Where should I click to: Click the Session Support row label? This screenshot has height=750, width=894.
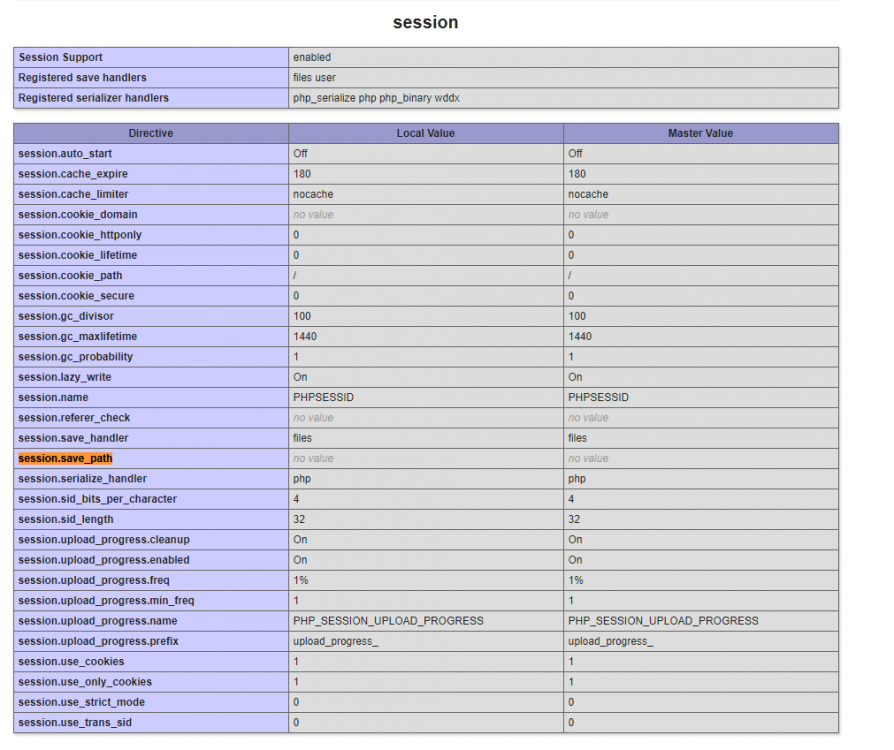tap(60, 57)
